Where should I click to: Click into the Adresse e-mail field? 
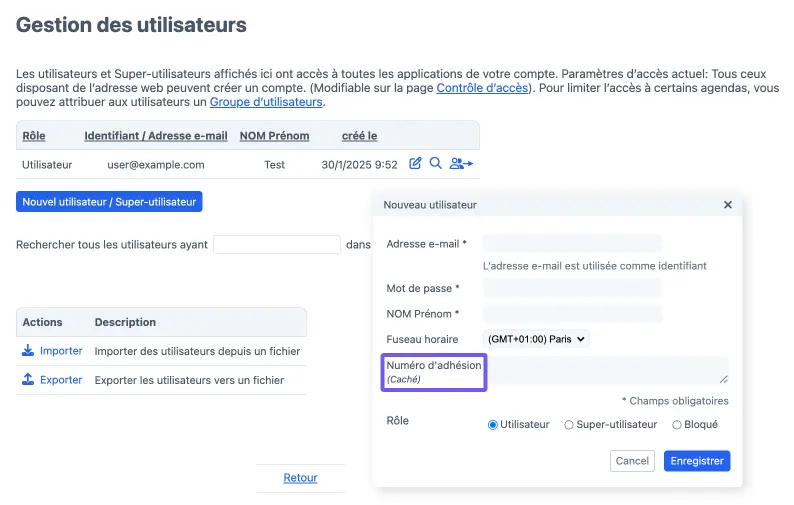572,243
